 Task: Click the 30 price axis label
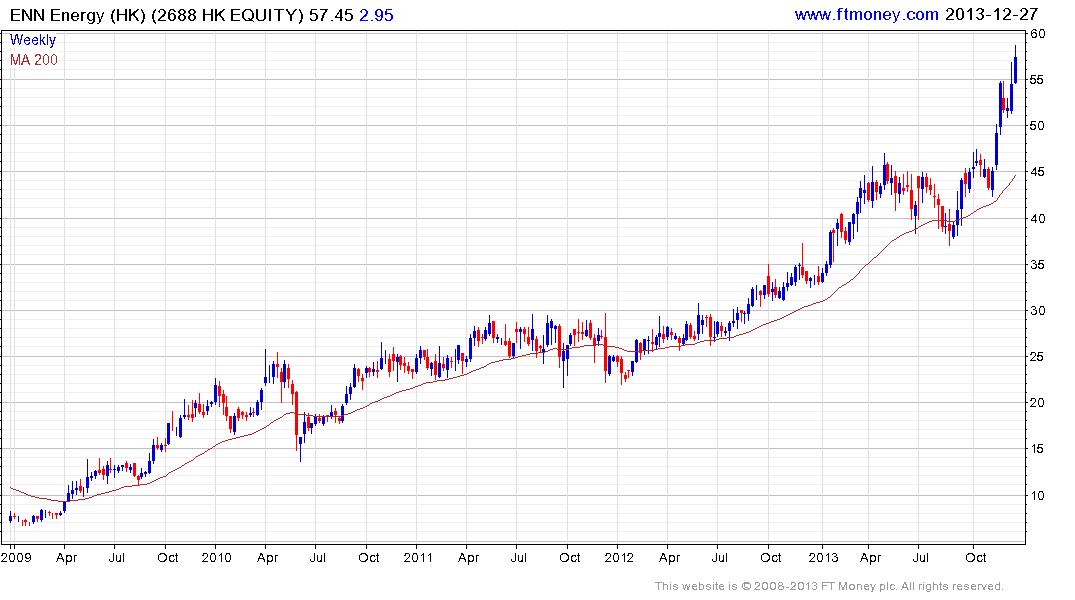tap(1037, 311)
